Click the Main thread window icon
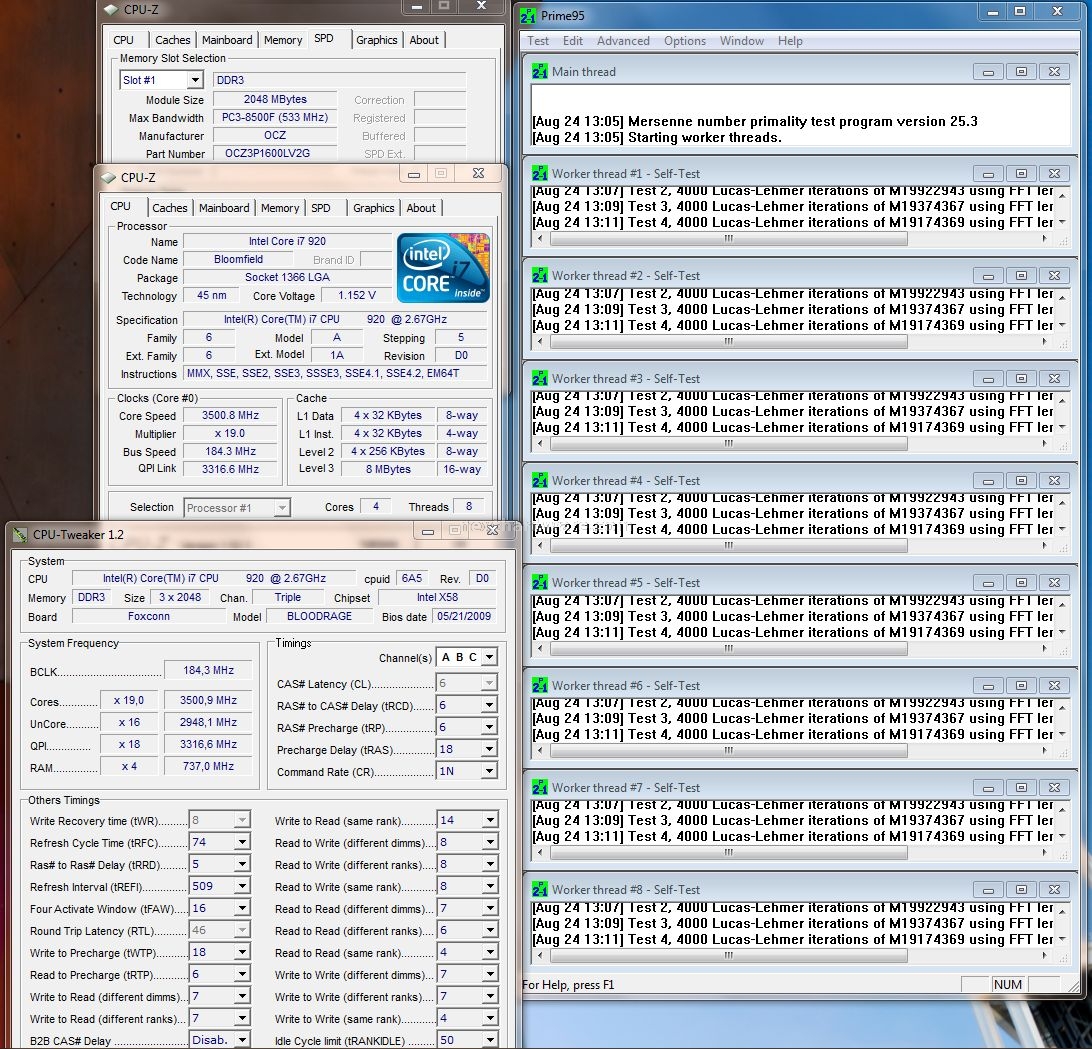Viewport: 1092px width, 1049px height. (x=540, y=71)
